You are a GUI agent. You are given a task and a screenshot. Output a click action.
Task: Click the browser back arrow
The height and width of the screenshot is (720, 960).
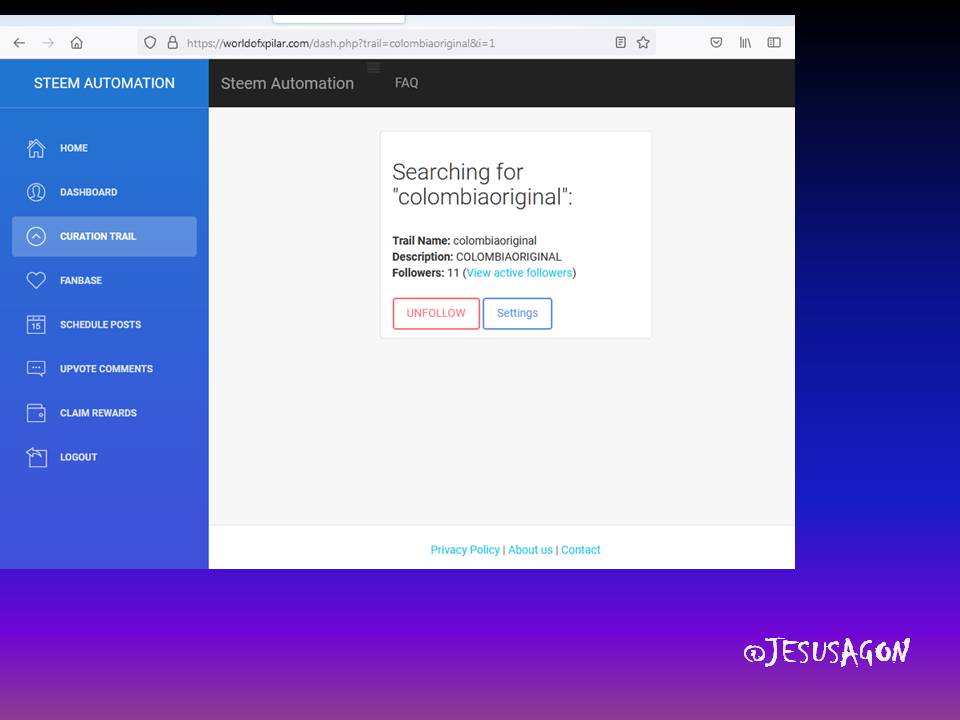point(19,43)
